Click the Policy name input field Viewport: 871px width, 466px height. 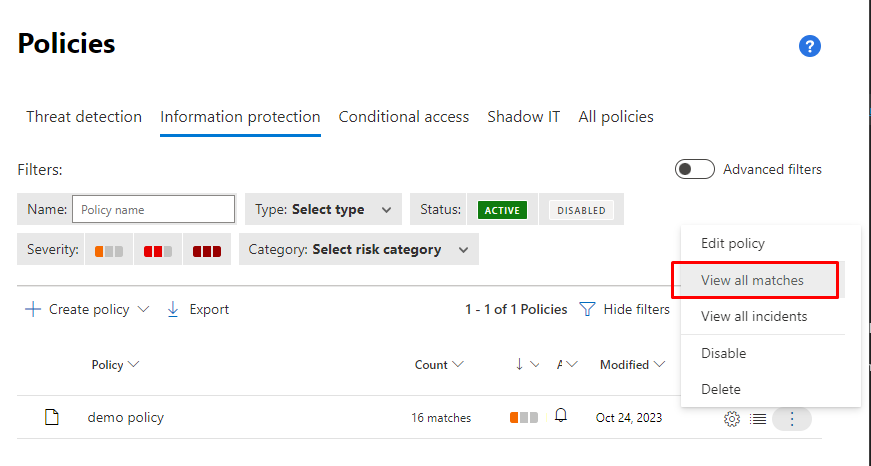coord(153,209)
